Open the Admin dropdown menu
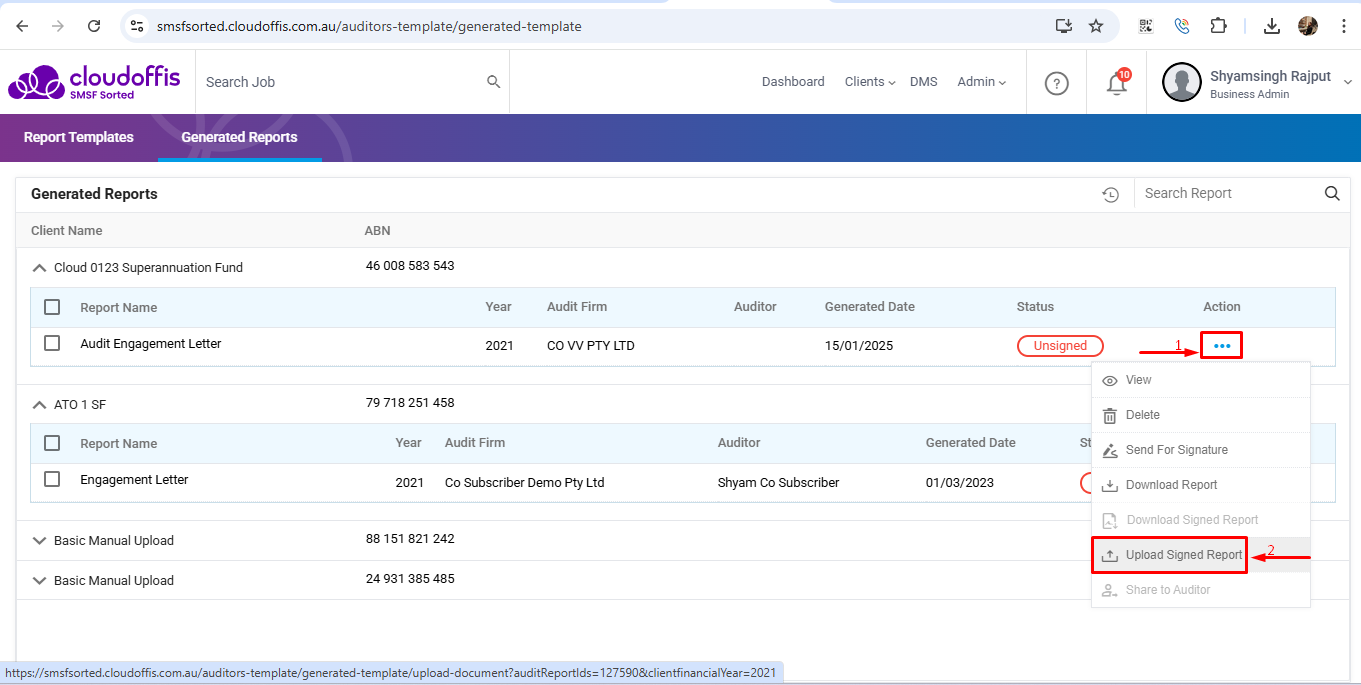The height and width of the screenshot is (685, 1361). click(x=981, y=82)
